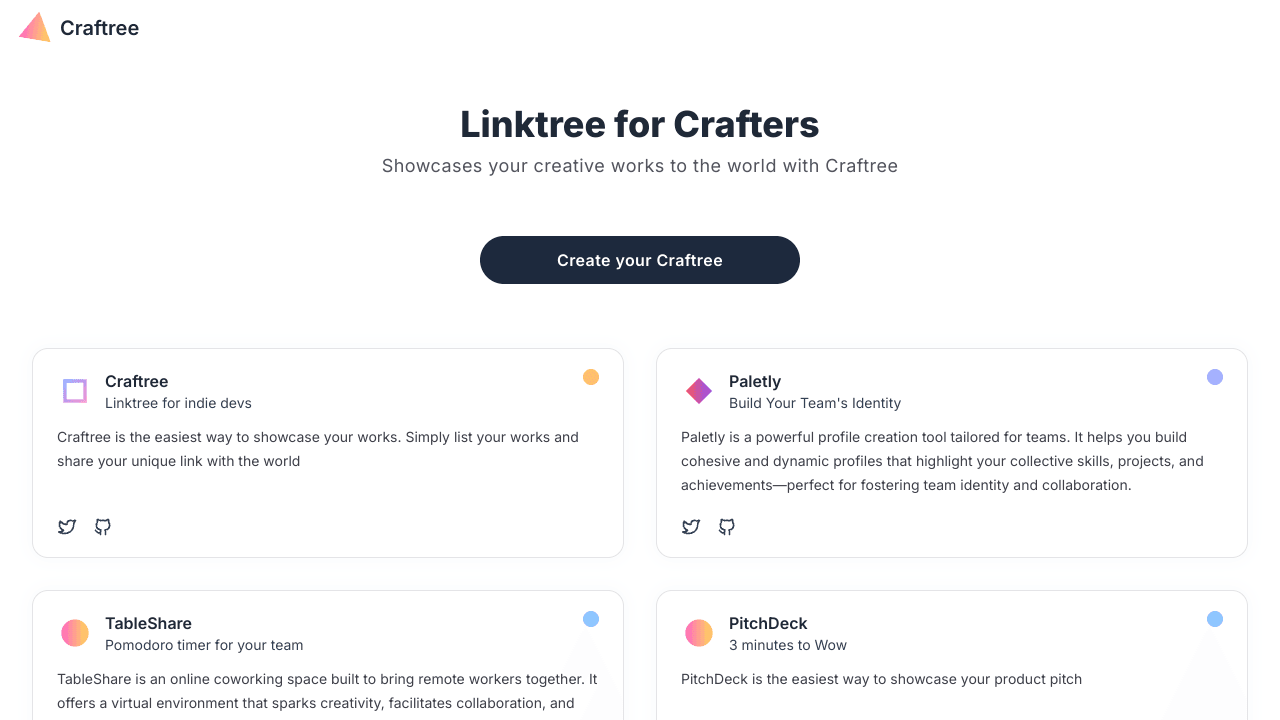Open the GitHub icon on the Craftree card
The width and height of the screenshot is (1280, 720).
tap(102, 527)
